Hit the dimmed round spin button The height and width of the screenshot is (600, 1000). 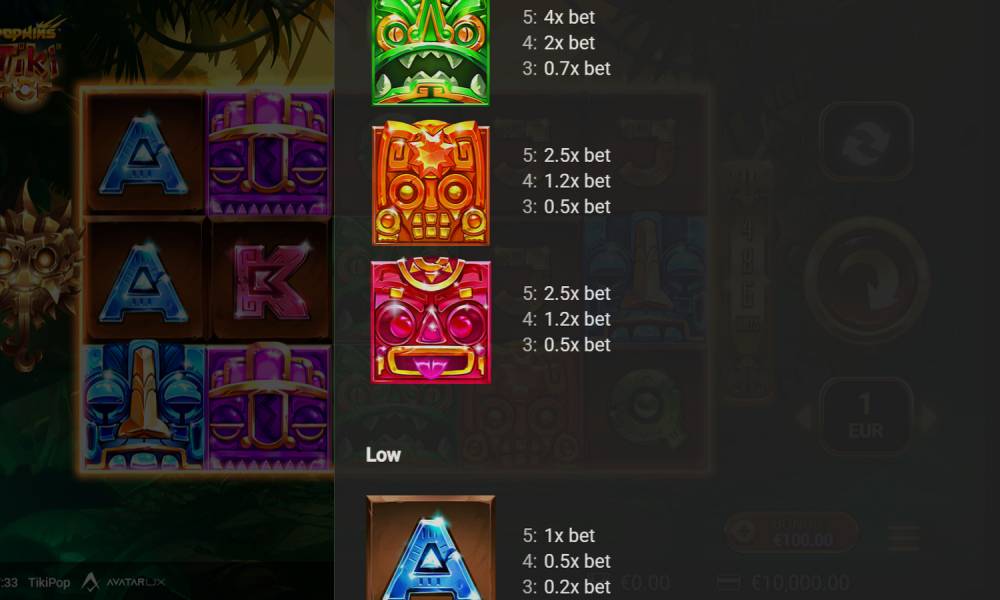pyautogui.click(x=866, y=281)
